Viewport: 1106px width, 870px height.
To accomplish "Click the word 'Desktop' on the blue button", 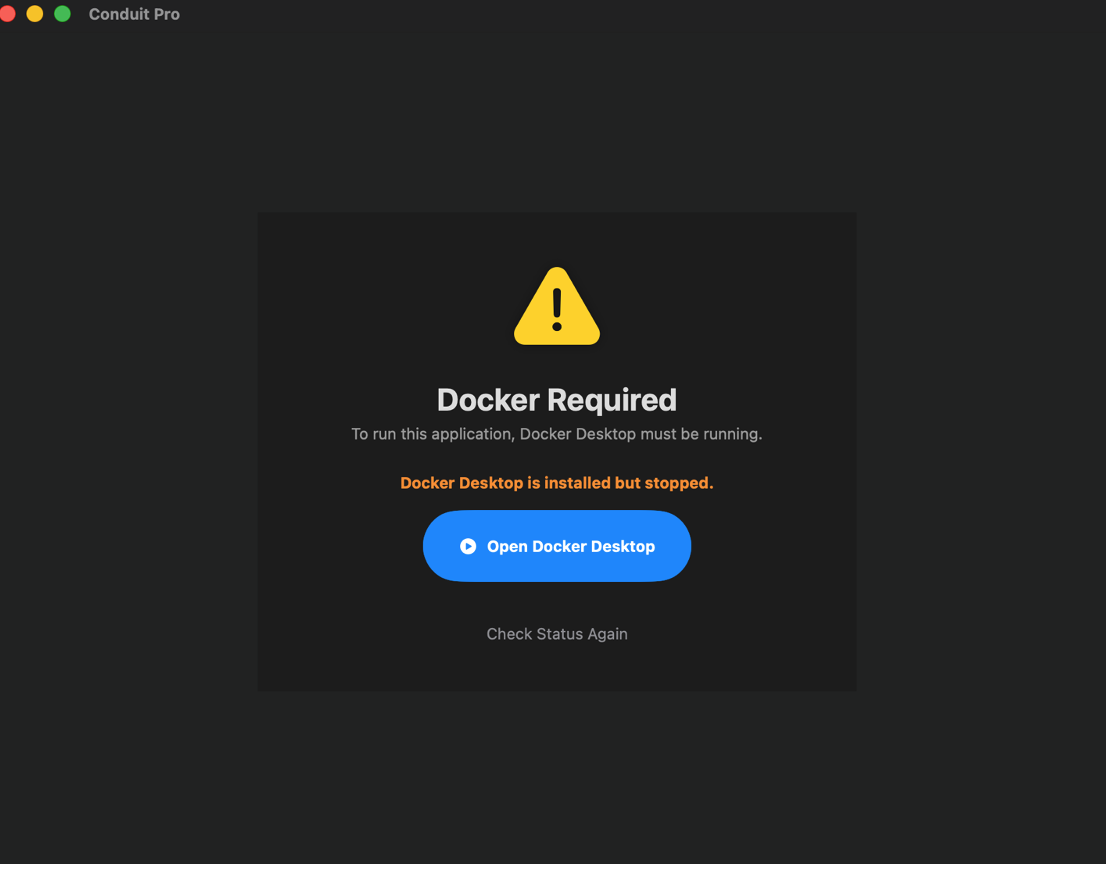I will click(622, 546).
